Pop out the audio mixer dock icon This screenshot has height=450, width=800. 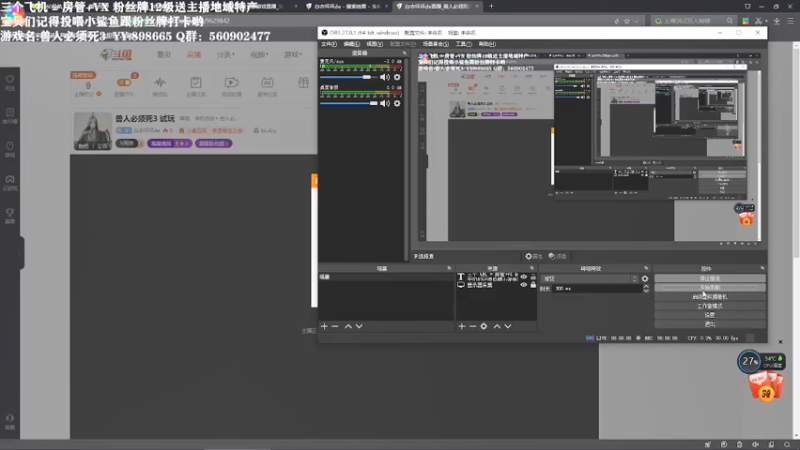pyautogui.click(x=404, y=53)
